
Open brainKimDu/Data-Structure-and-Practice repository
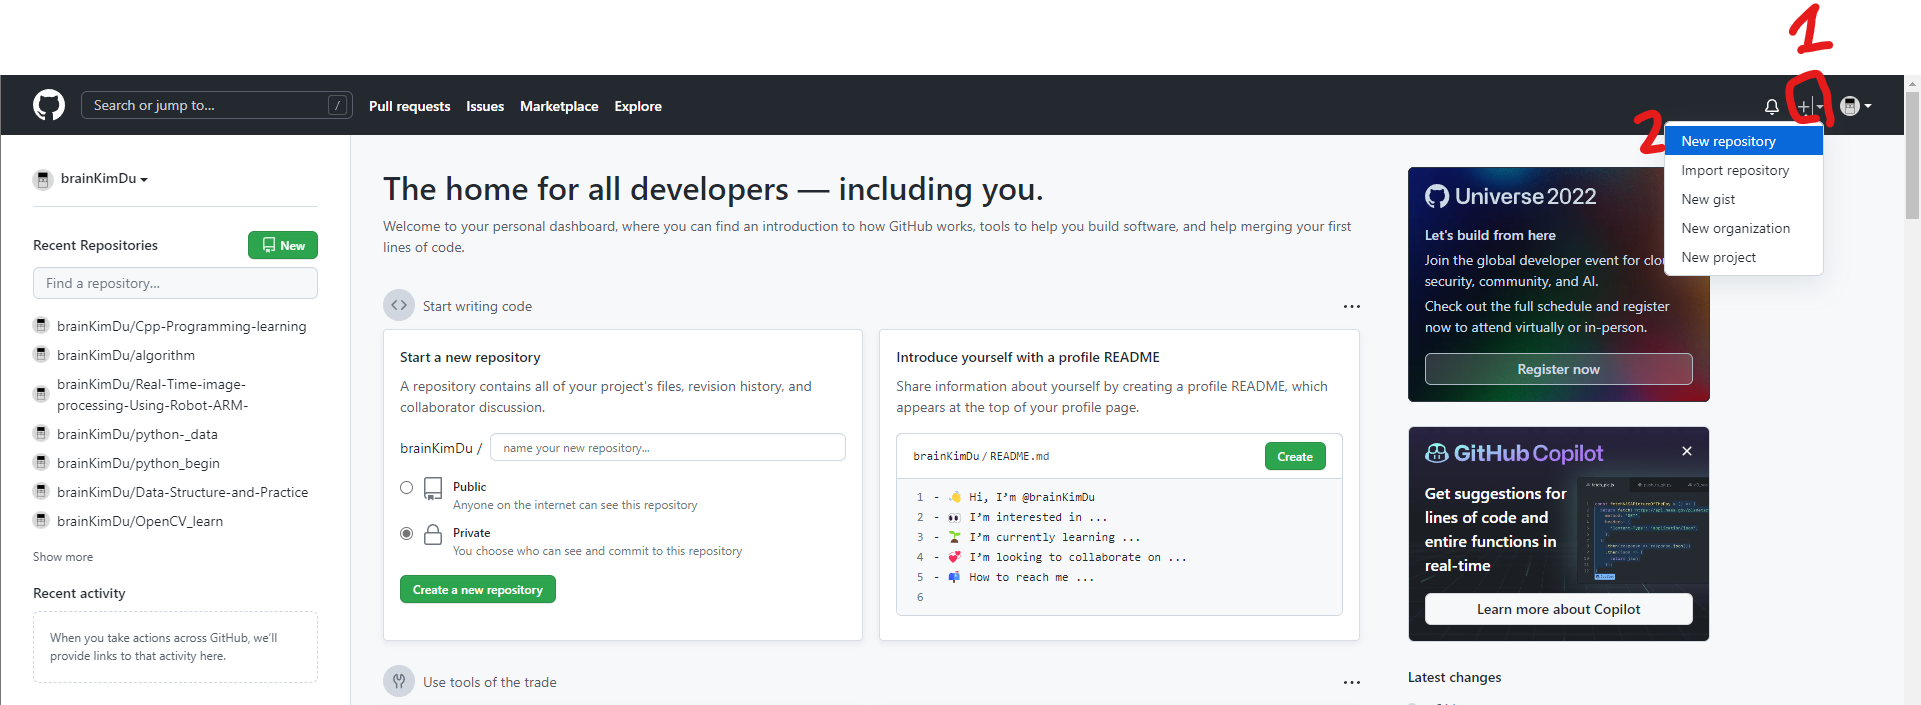(x=182, y=492)
